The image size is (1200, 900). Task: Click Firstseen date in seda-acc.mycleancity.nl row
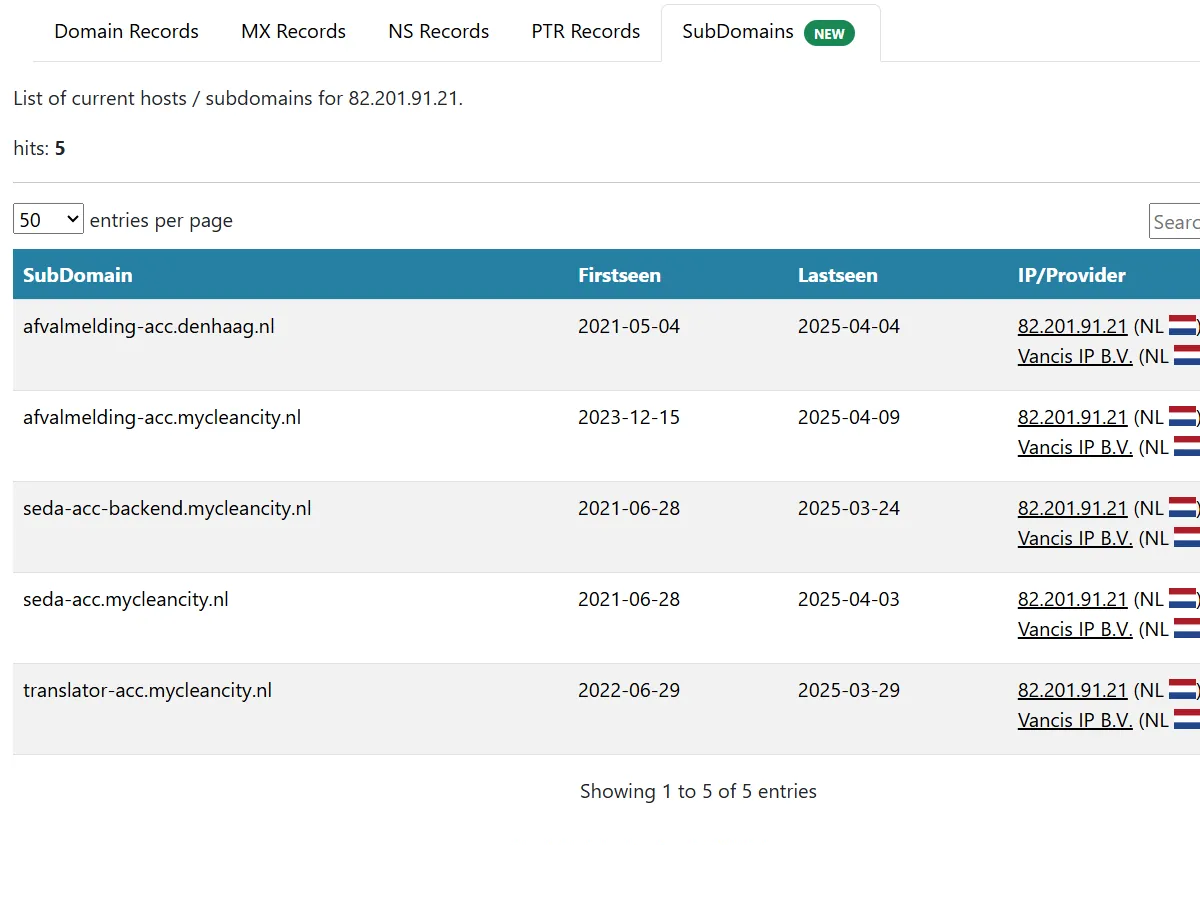click(x=629, y=599)
